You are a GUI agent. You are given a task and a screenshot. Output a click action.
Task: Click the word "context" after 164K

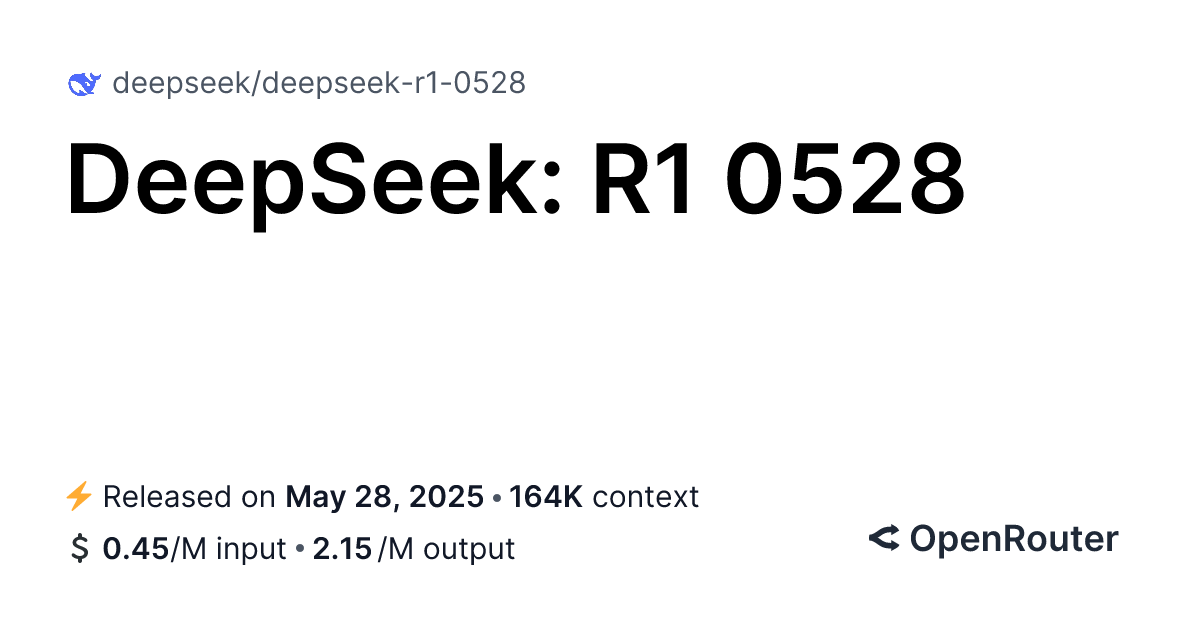click(x=645, y=497)
